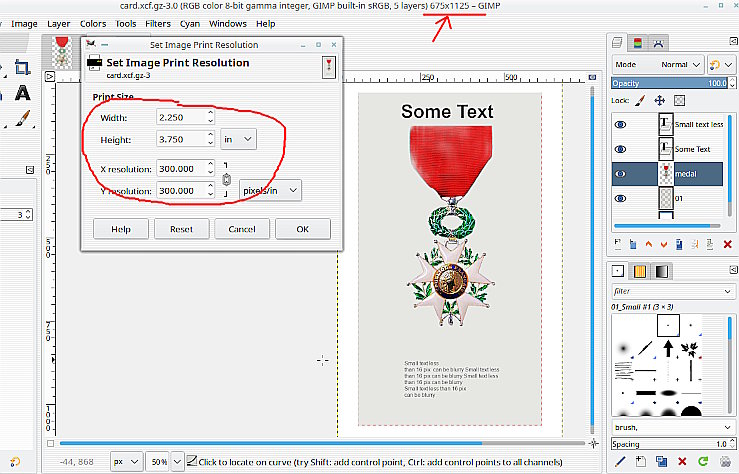Screen dimensions: 739x474
Task: Select the Crop tool in toolbox
Action: coord(22,67)
